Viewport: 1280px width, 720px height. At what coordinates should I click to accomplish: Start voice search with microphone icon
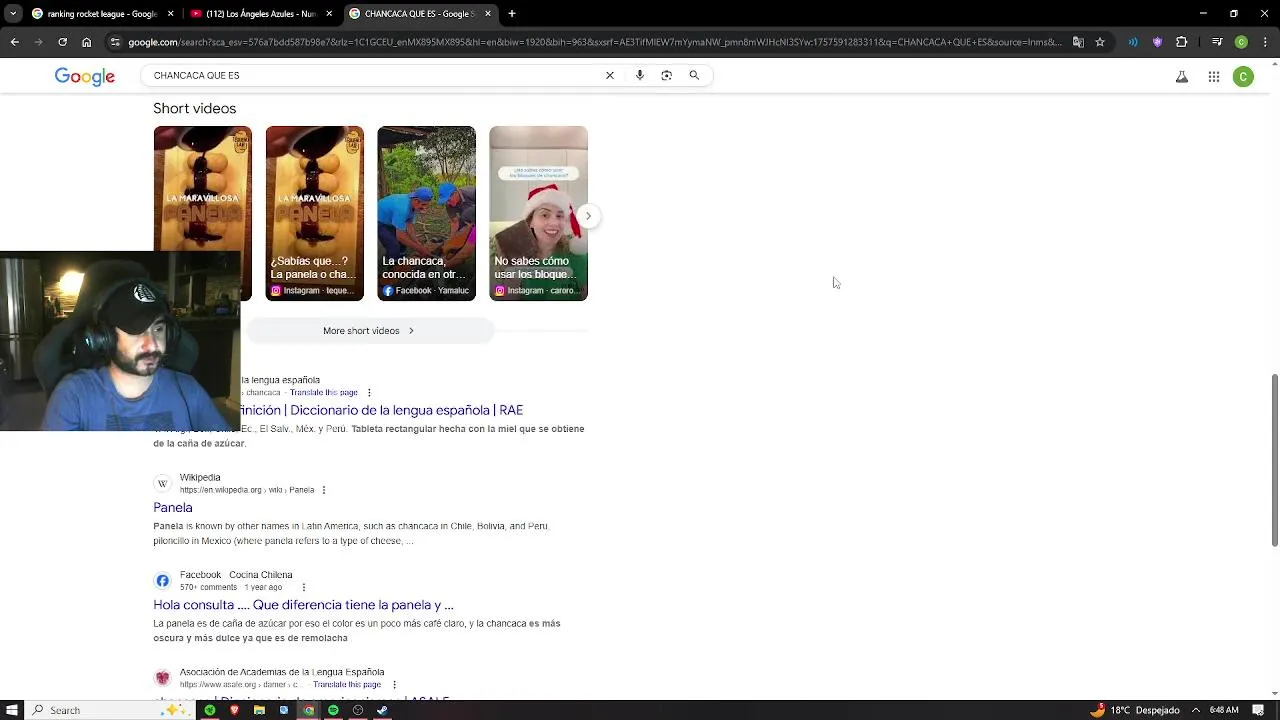(x=640, y=75)
